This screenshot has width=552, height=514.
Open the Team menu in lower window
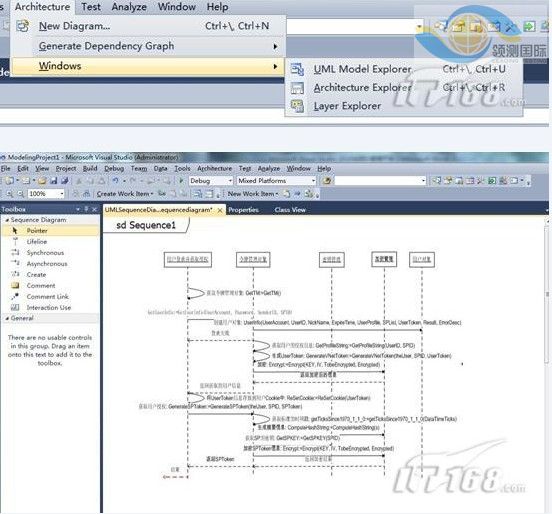(x=139, y=168)
